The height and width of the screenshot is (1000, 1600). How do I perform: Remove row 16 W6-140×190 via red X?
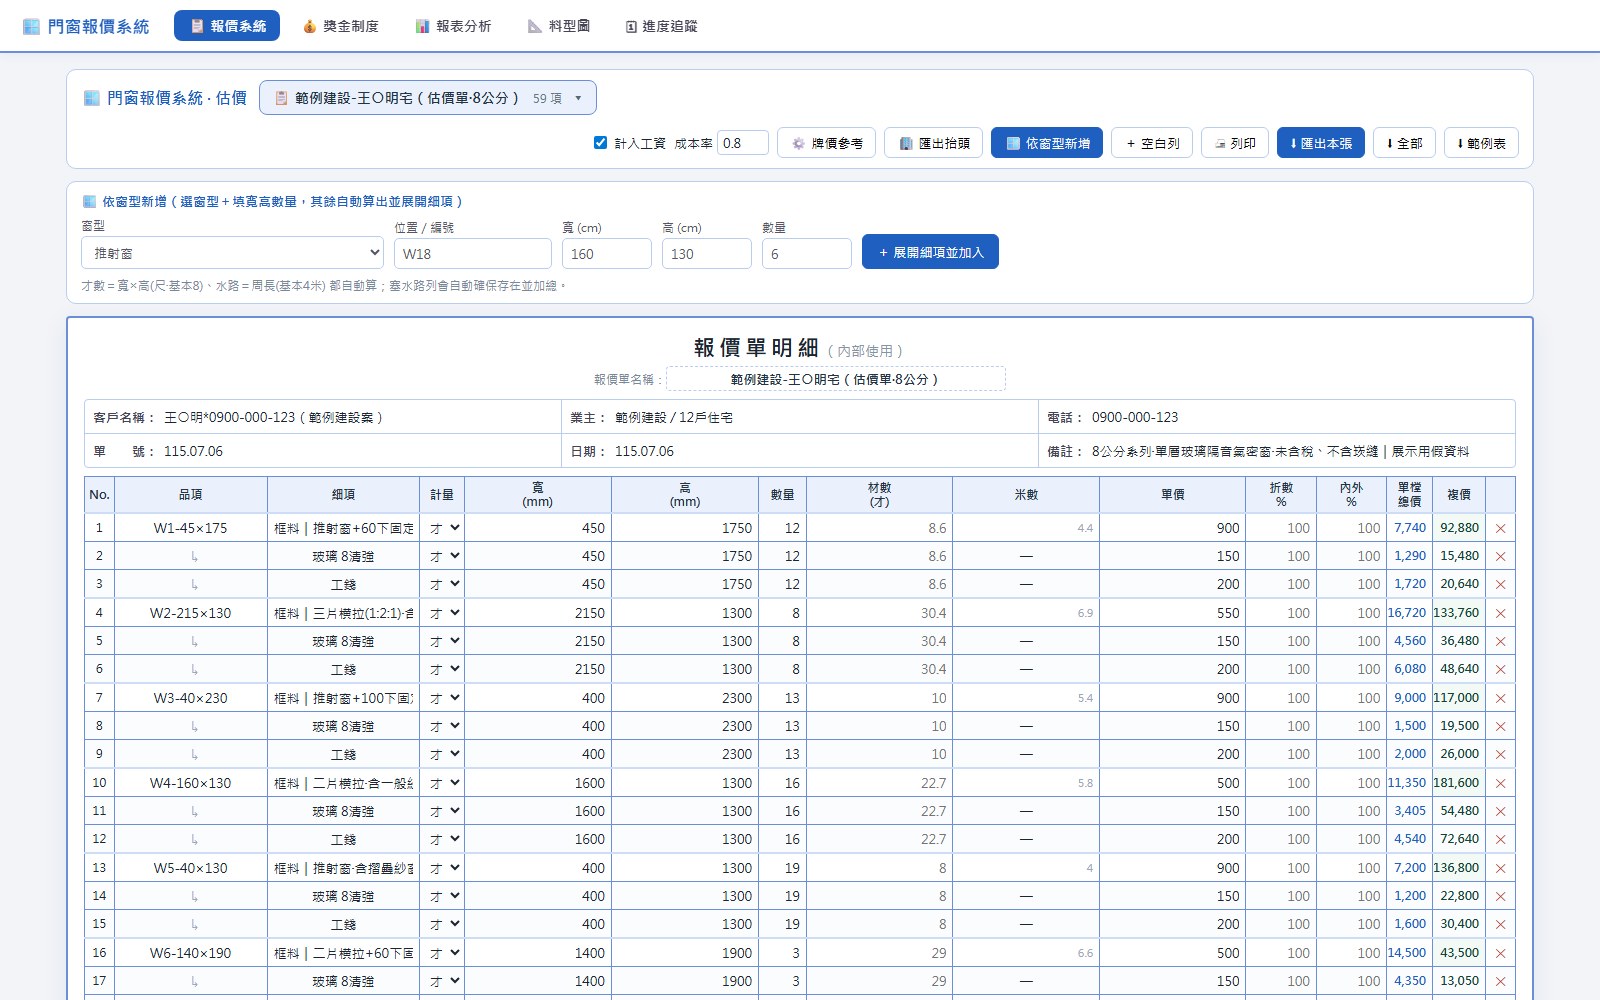tap(1500, 953)
